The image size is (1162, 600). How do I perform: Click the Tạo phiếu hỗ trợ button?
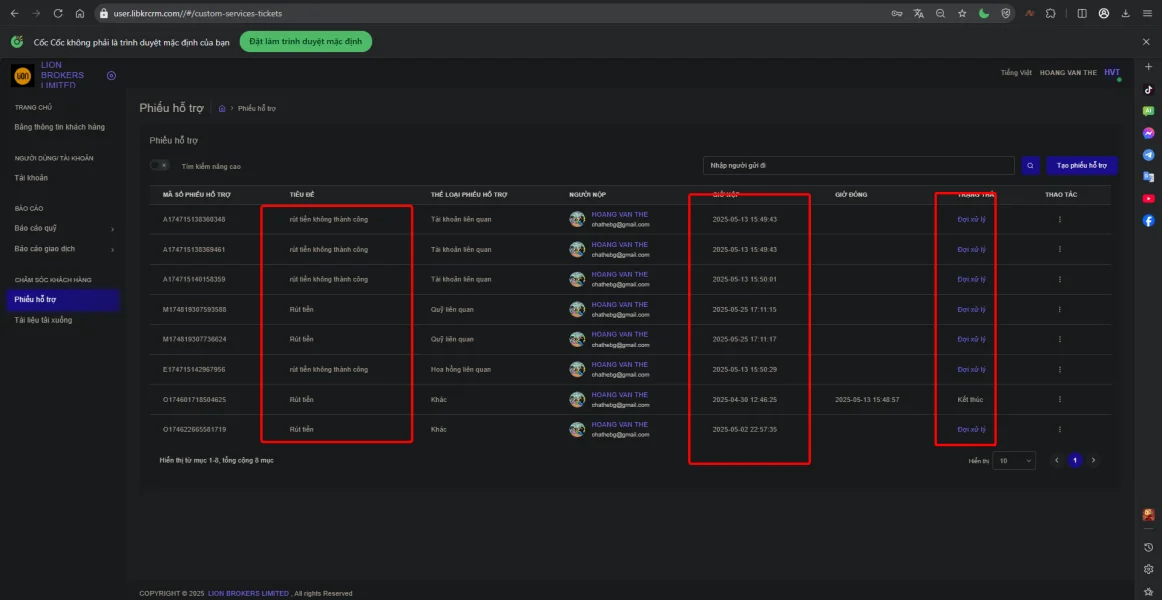(1082, 166)
